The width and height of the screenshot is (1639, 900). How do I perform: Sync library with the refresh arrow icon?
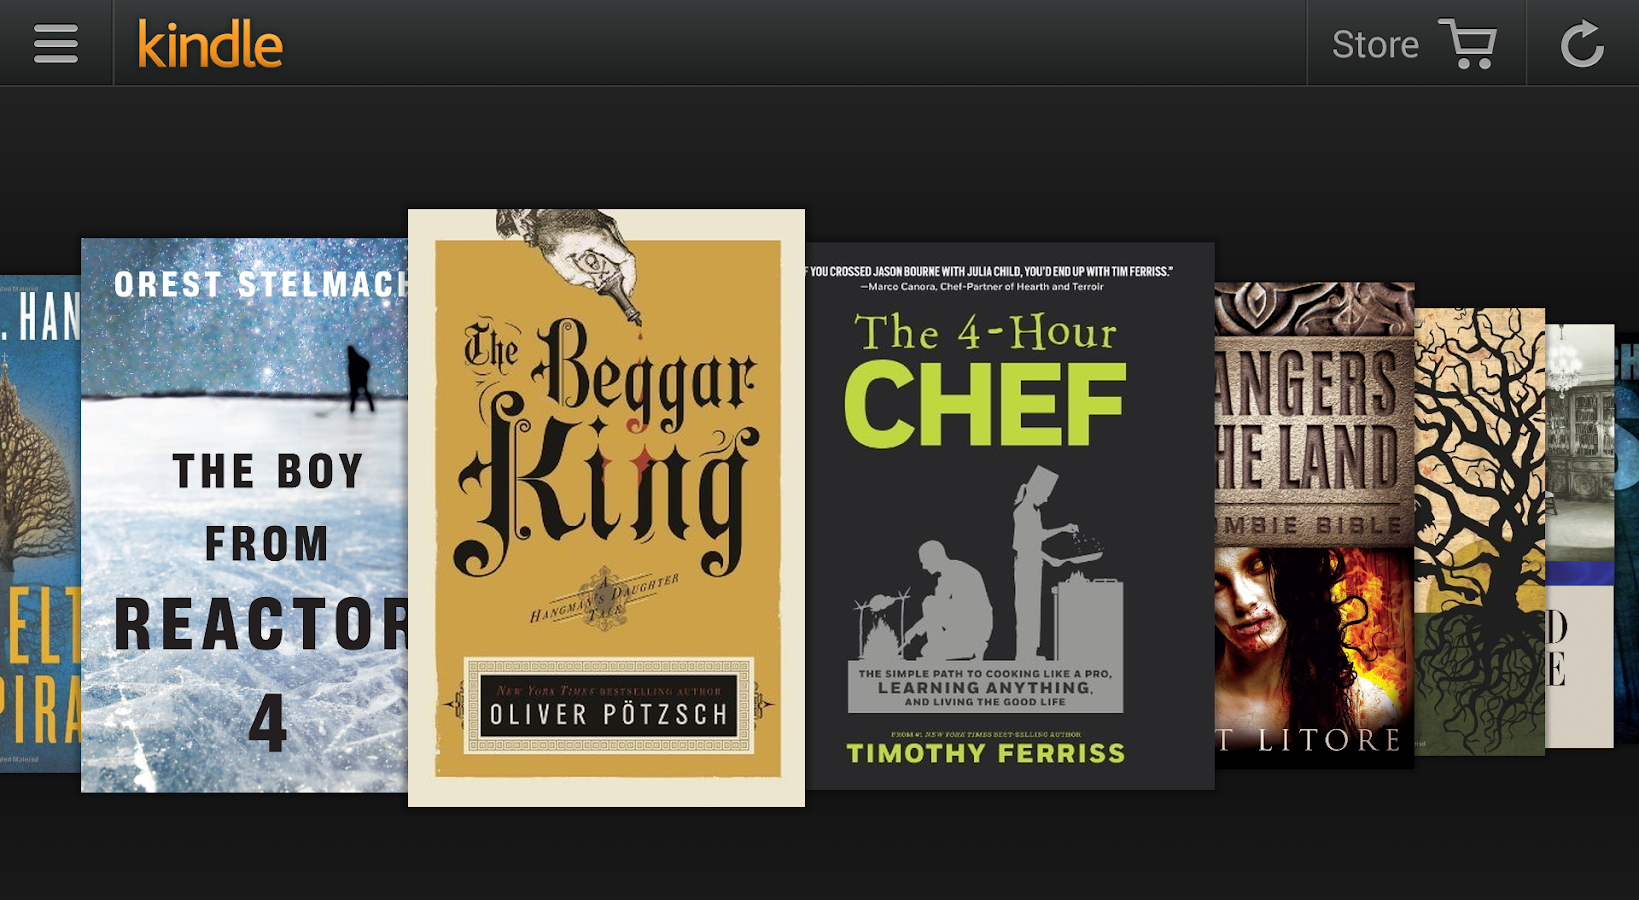(x=1582, y=44)
